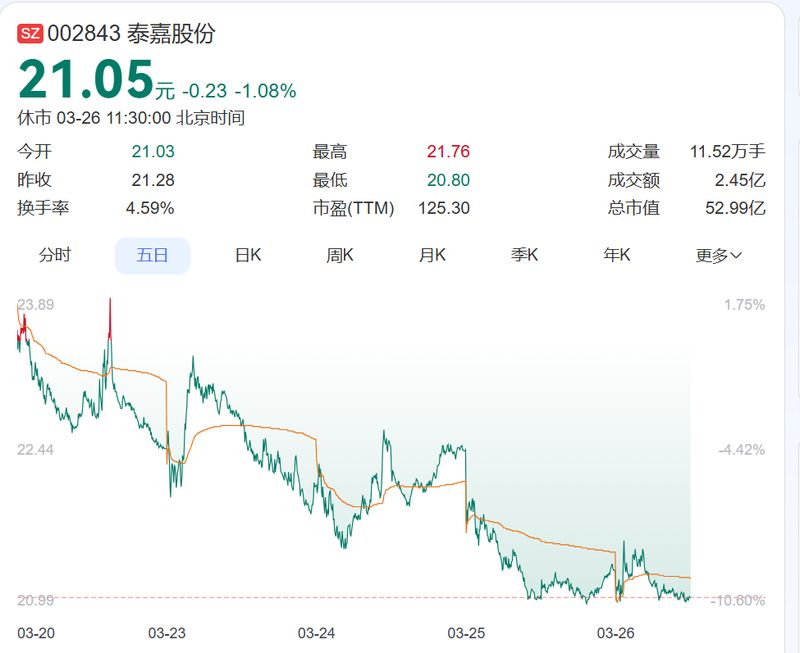
Task: Click the 03-23 date label on axis
Action: click(169, 634)
